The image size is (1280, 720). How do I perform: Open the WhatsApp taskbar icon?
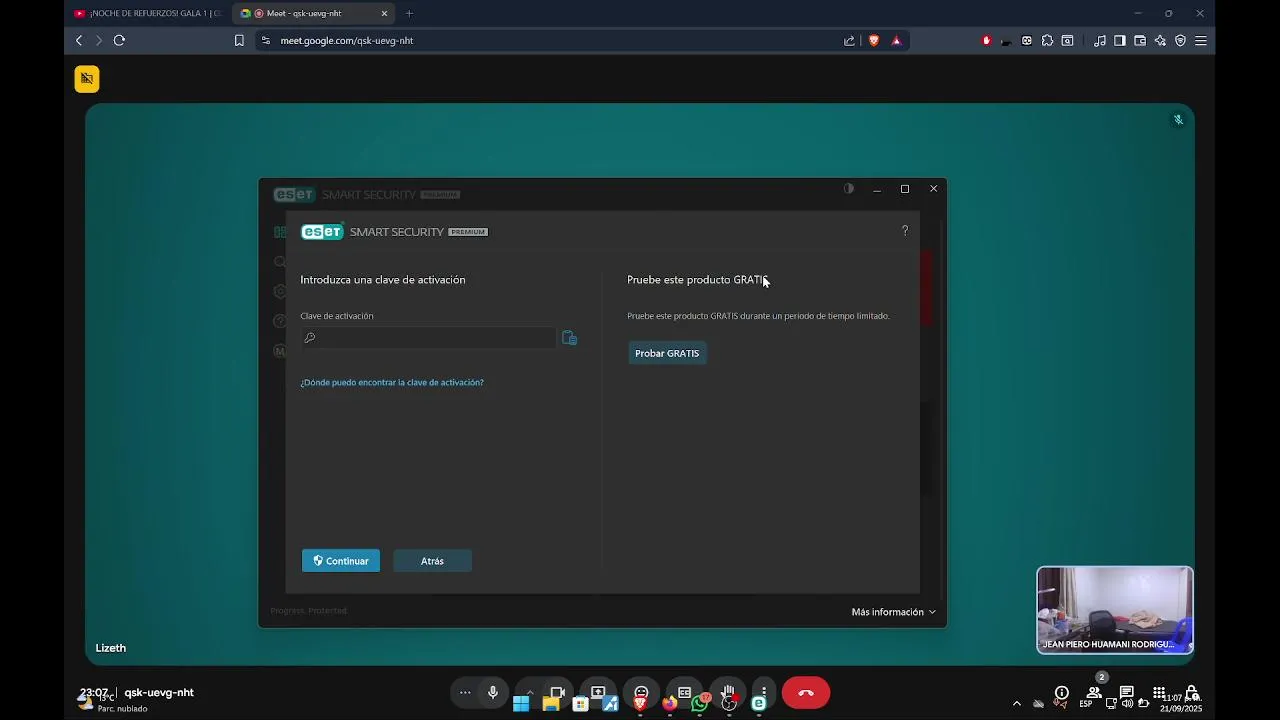pos(700,704)
